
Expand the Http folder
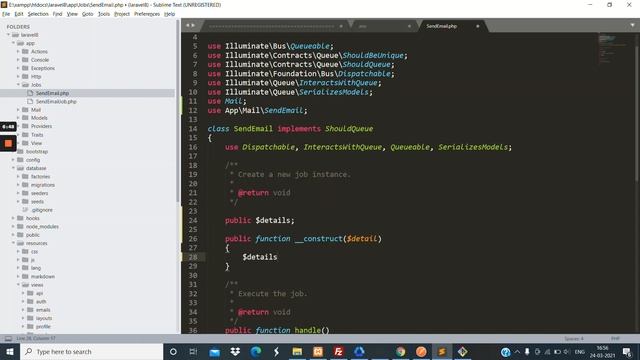coord(18,76)
